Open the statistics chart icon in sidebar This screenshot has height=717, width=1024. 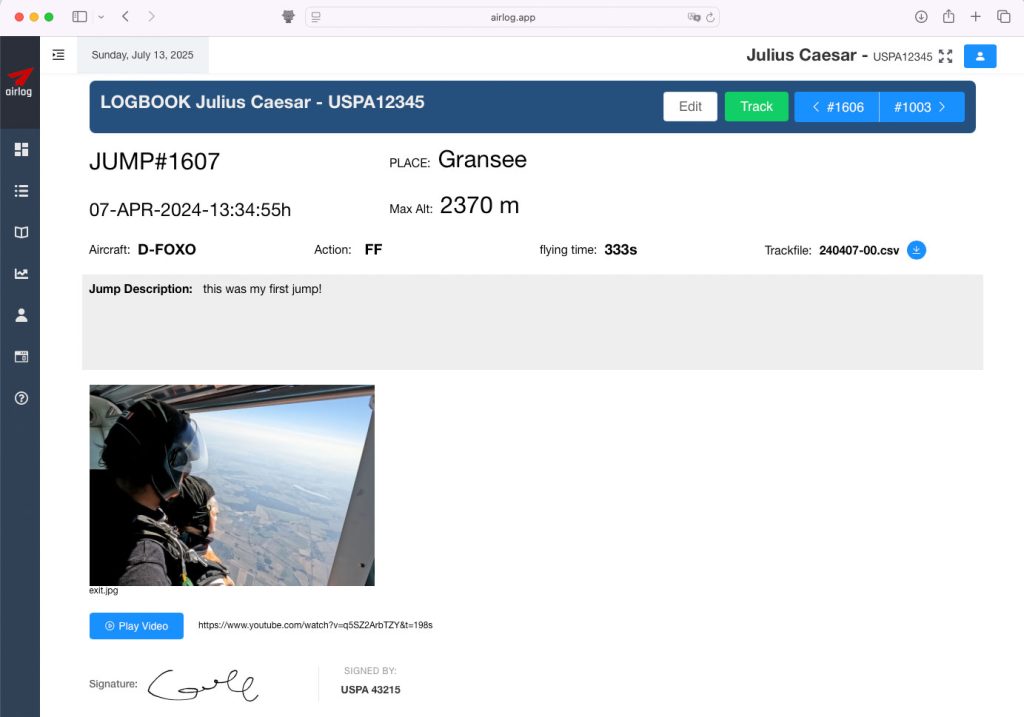(x=21, y=273)
